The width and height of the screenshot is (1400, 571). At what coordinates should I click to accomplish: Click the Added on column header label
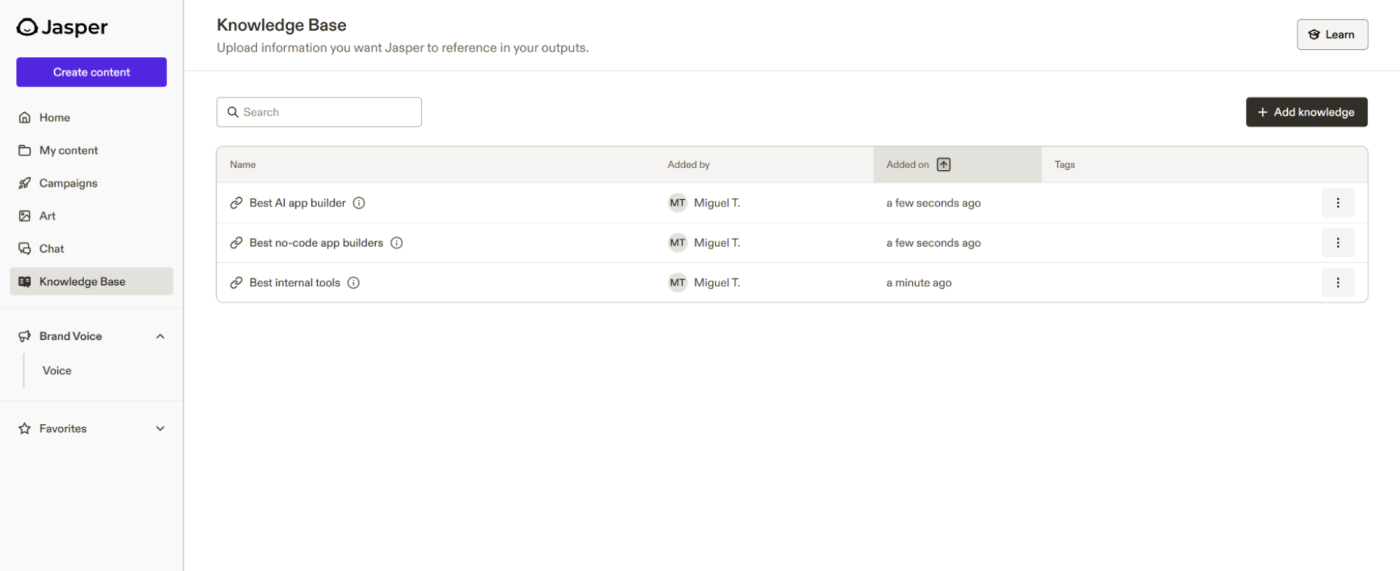pyautogui.click(x=908, y=165)
